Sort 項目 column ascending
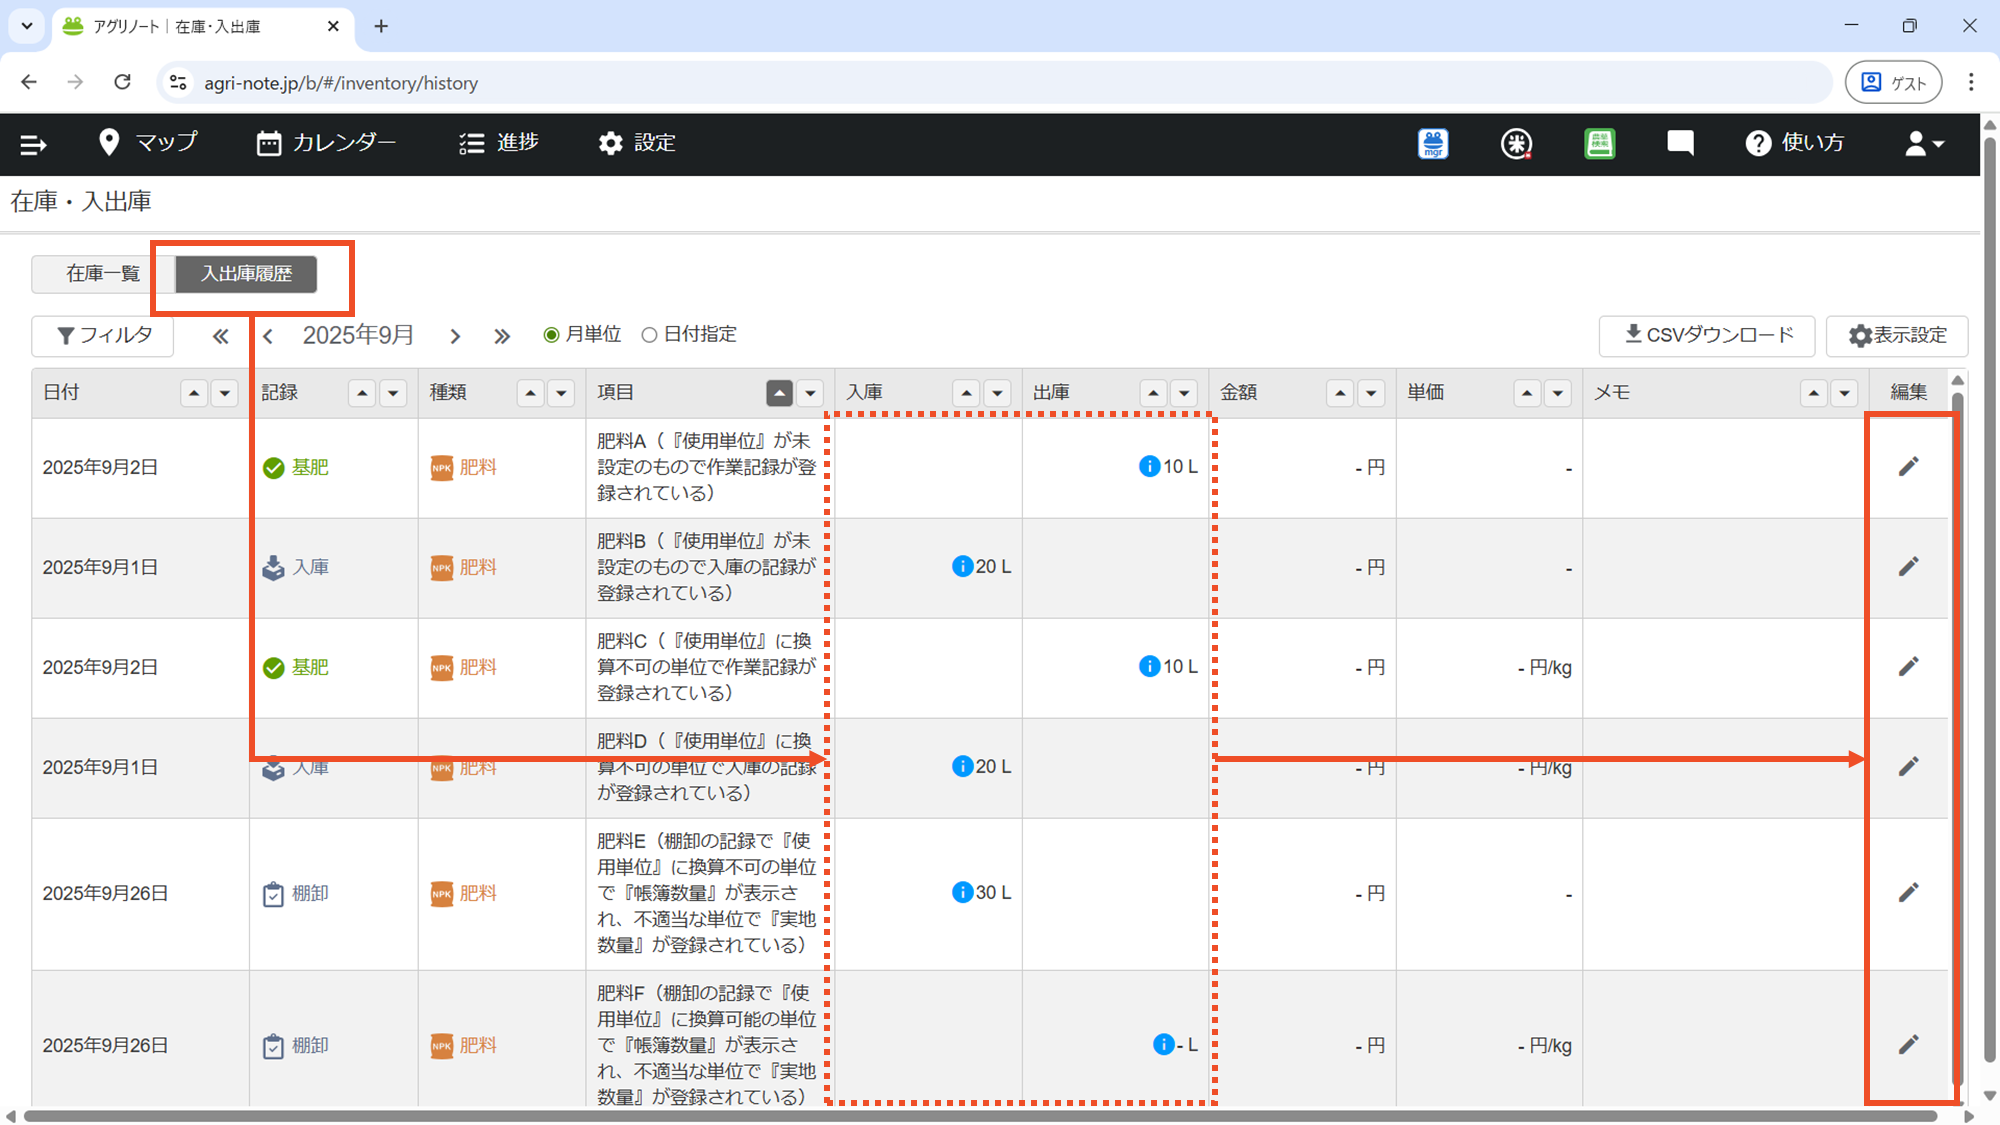Viewport: 2000px width, 1125px height. point(779,394)
